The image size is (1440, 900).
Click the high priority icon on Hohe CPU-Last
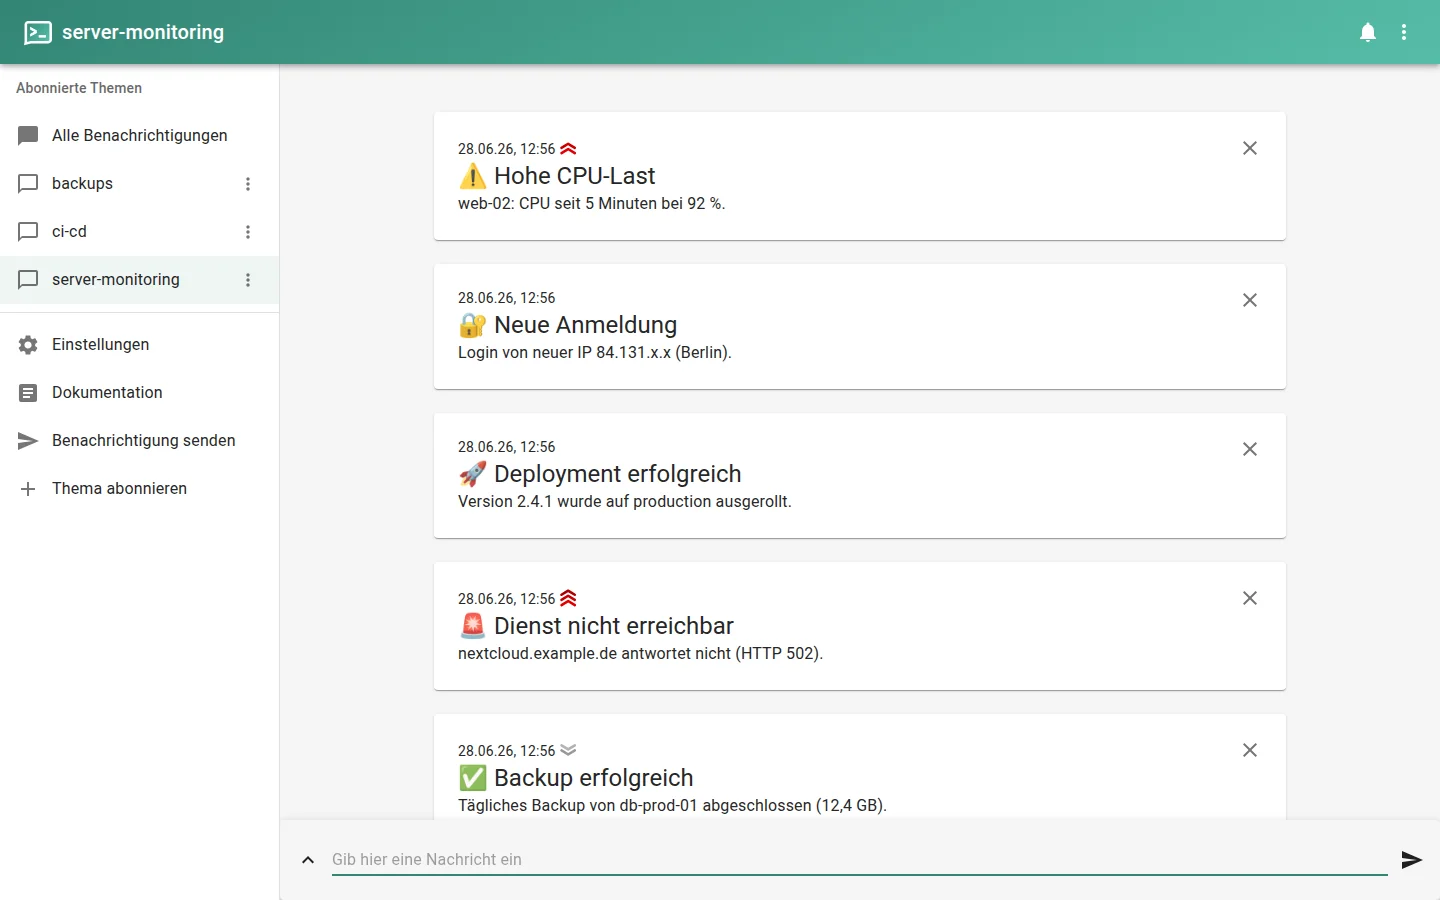[568, 148]
